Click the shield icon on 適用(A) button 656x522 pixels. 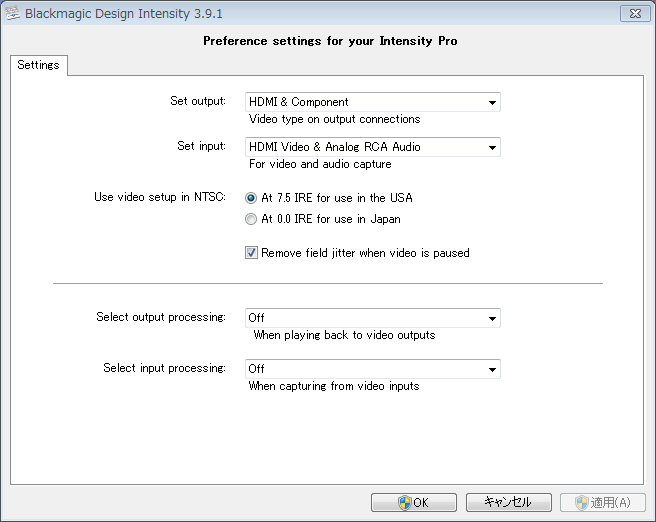pyautogui.click(x=582, y=502)
